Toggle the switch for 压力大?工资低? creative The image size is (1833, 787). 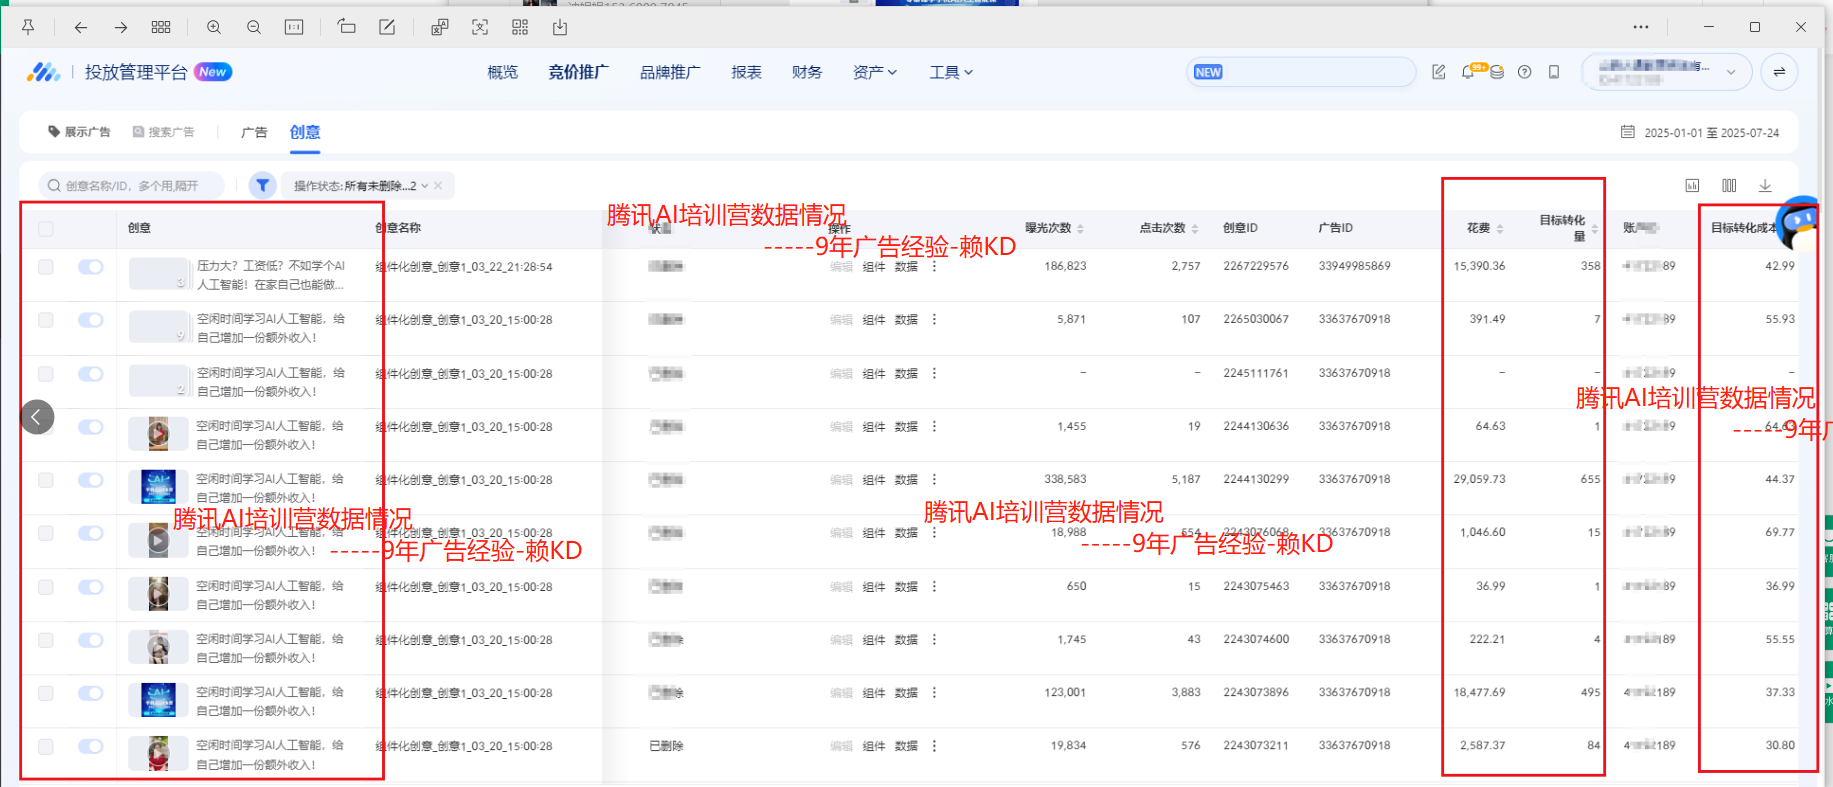(x=91, y=267)
